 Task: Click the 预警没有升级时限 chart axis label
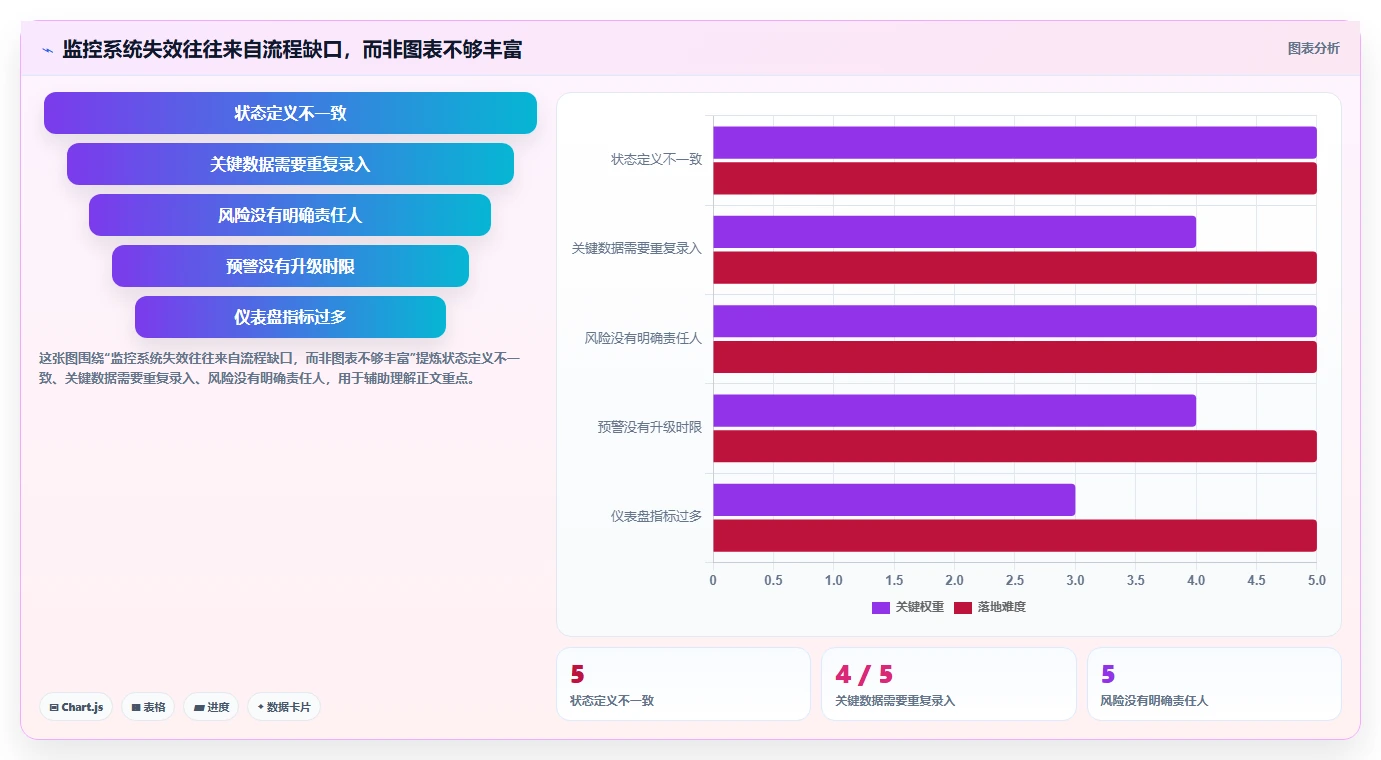(x=650, y=427)
